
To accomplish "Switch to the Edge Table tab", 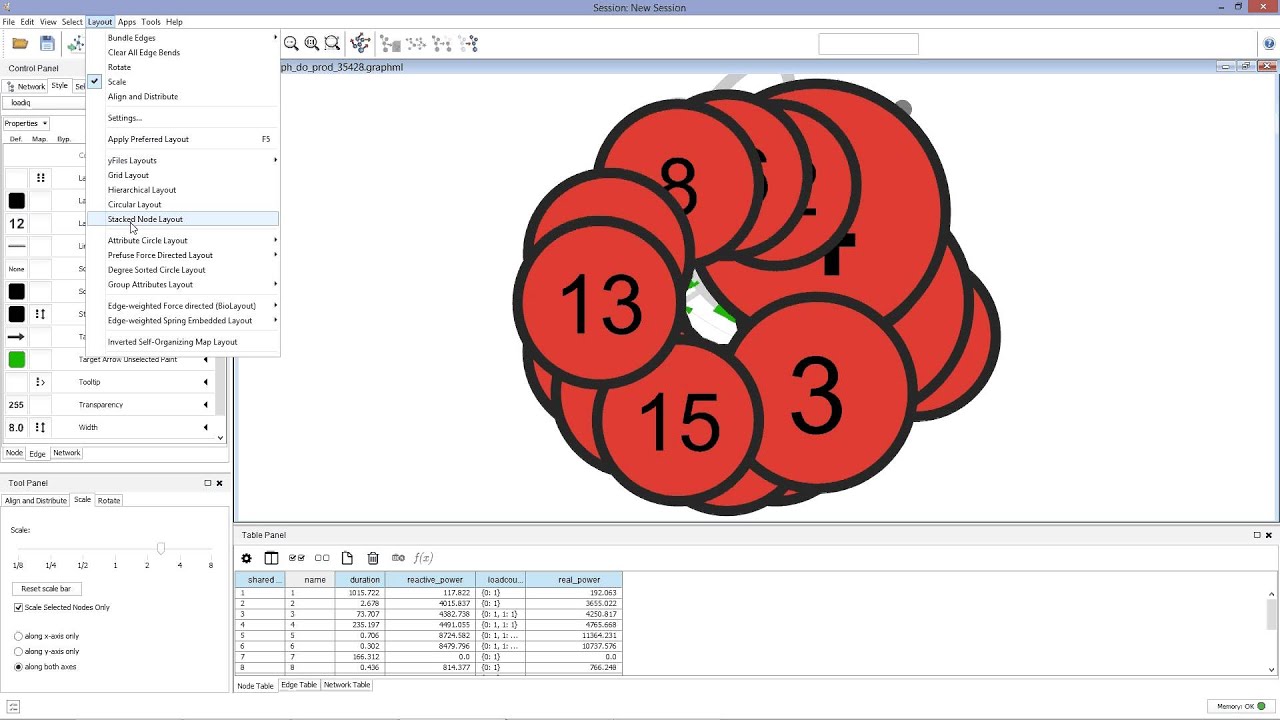I will pyautogui.click(x=299, y=685).
